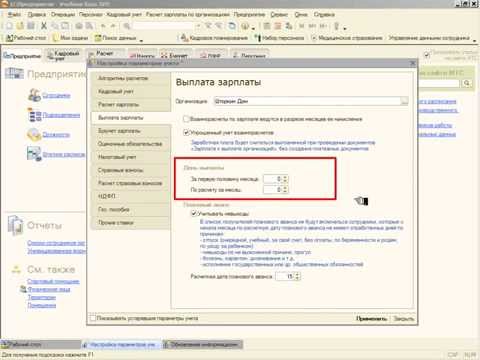Open the Подразделения link

61,115
